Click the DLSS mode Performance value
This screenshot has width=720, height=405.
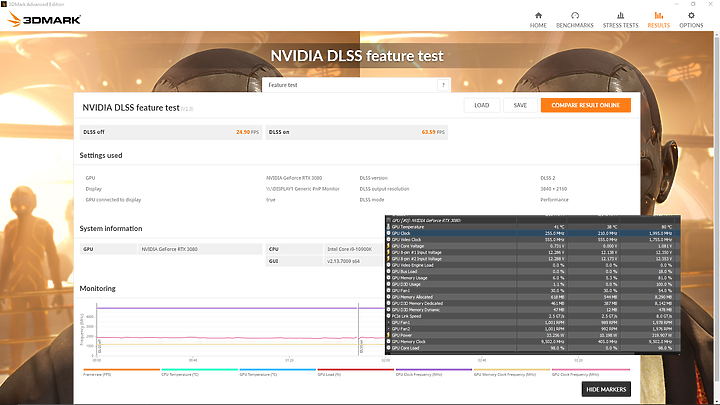pos(554,200)
